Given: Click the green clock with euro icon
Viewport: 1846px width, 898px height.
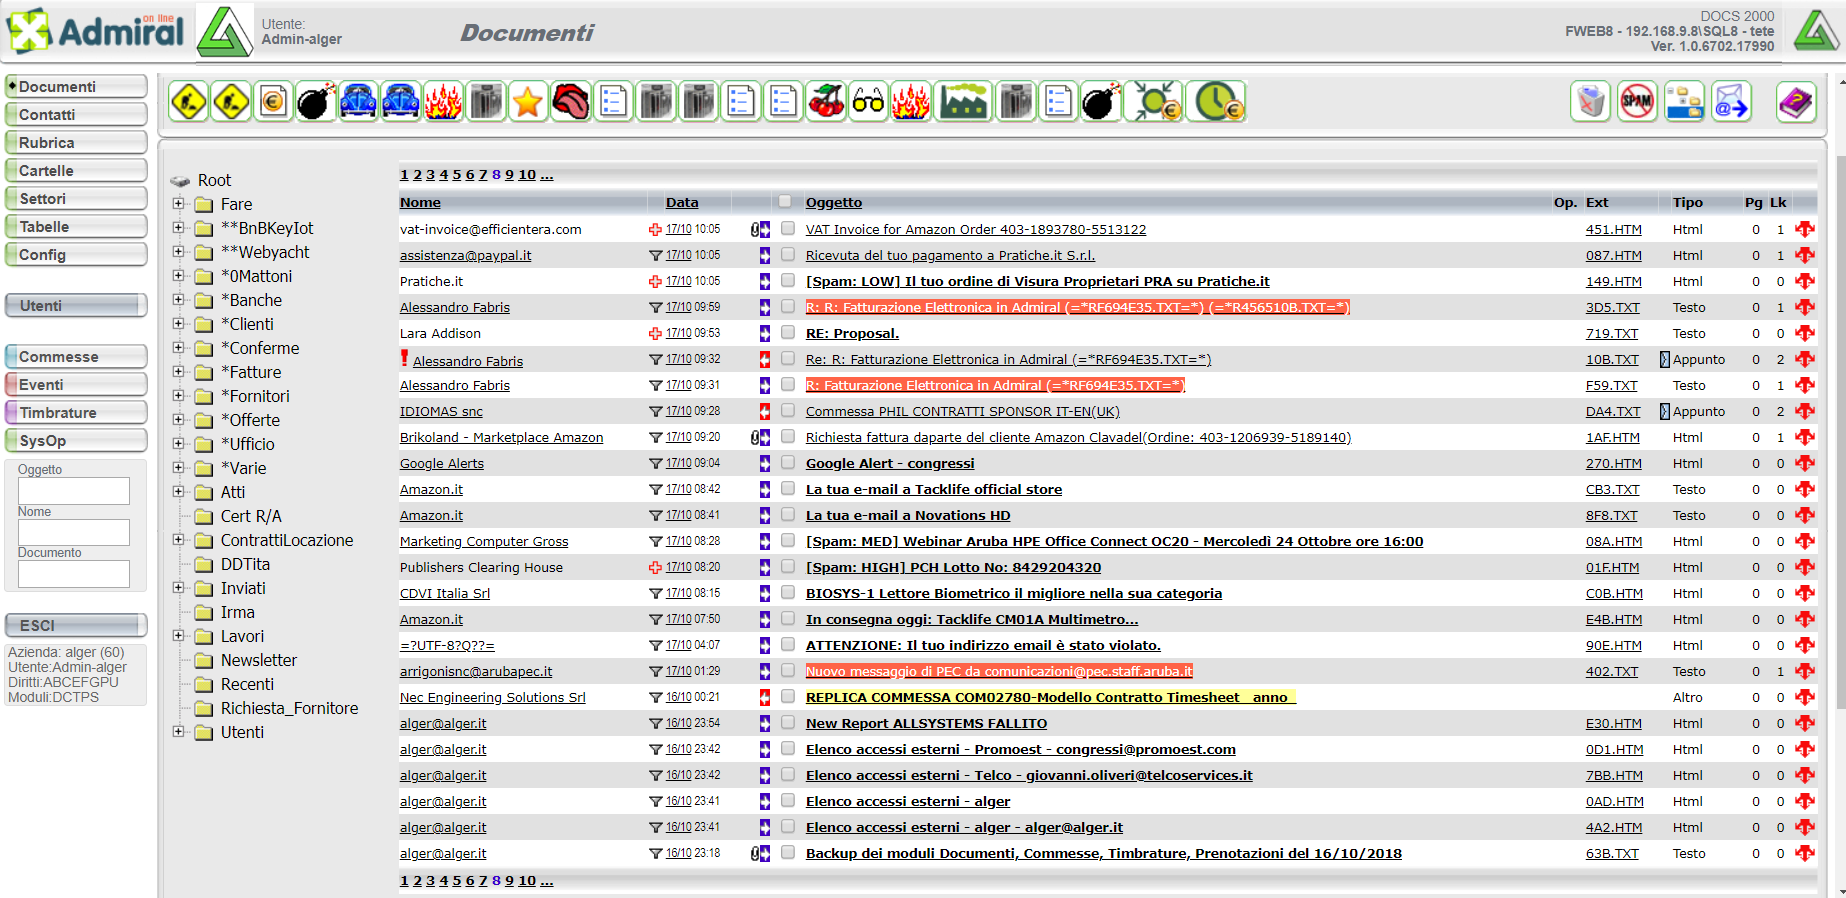Looking at the screenshot, I should (1216, 101).
